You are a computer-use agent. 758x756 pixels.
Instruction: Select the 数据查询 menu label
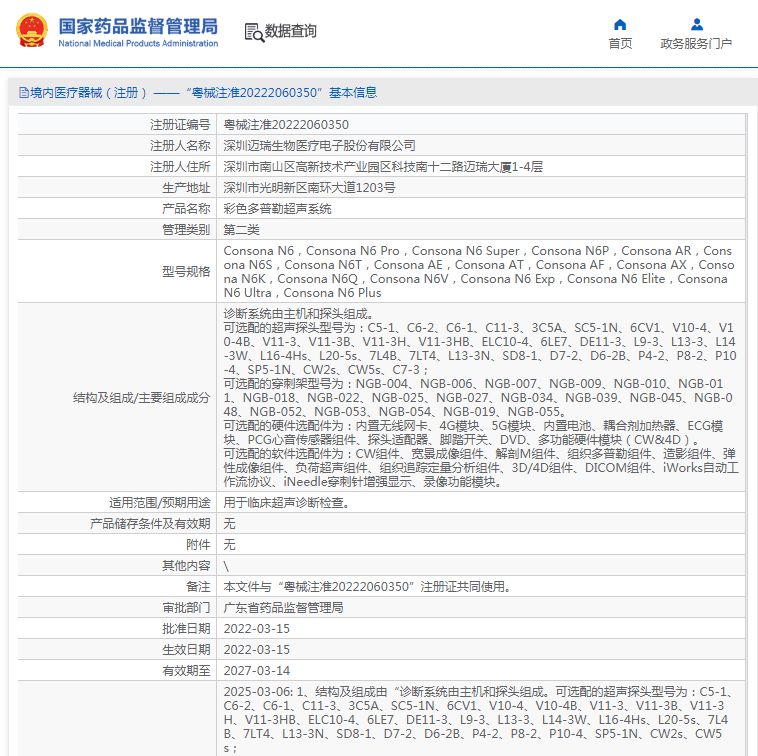pos(291,32)
